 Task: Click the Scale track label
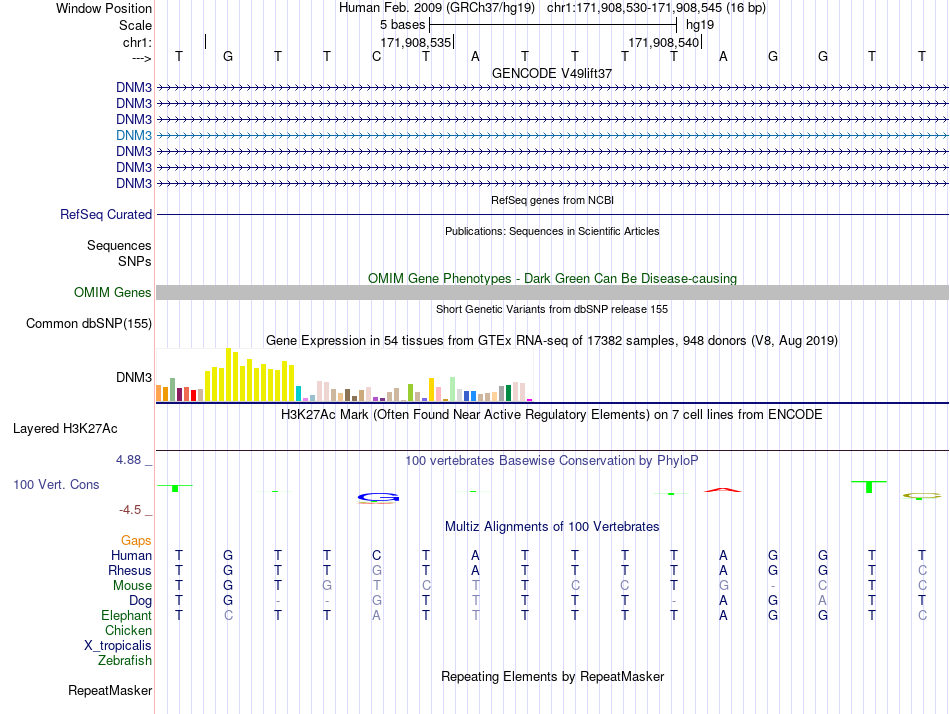135,25
